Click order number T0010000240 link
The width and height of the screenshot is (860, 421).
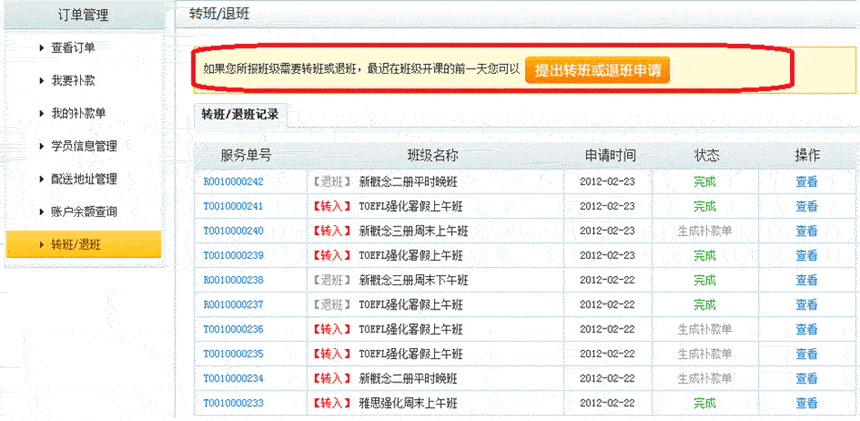point(233,231)
